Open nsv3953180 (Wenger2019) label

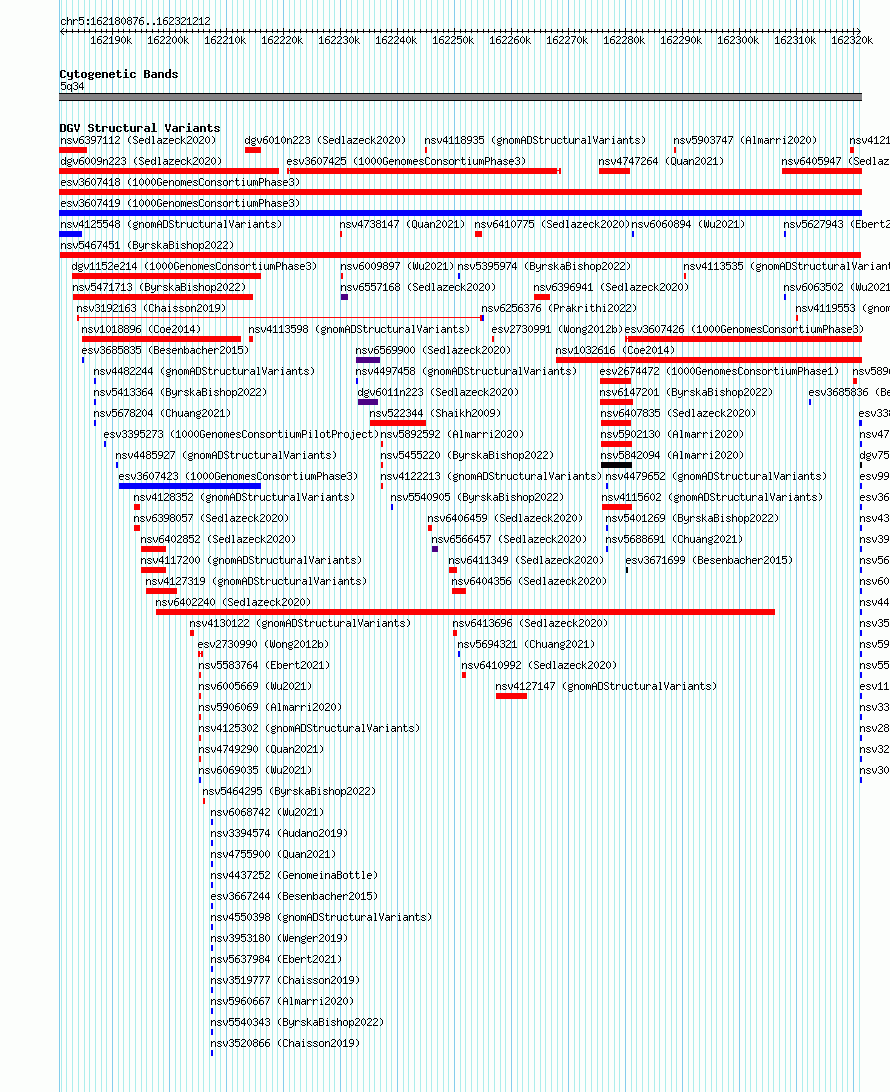point(279,938)
